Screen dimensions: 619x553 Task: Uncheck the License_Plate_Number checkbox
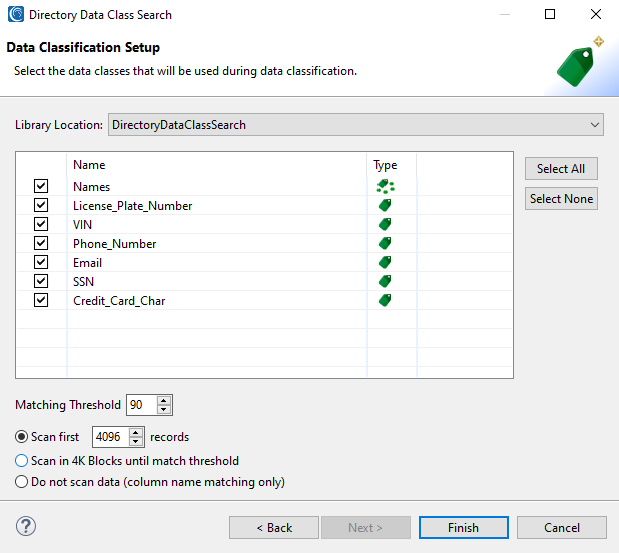tap(41, 205)
